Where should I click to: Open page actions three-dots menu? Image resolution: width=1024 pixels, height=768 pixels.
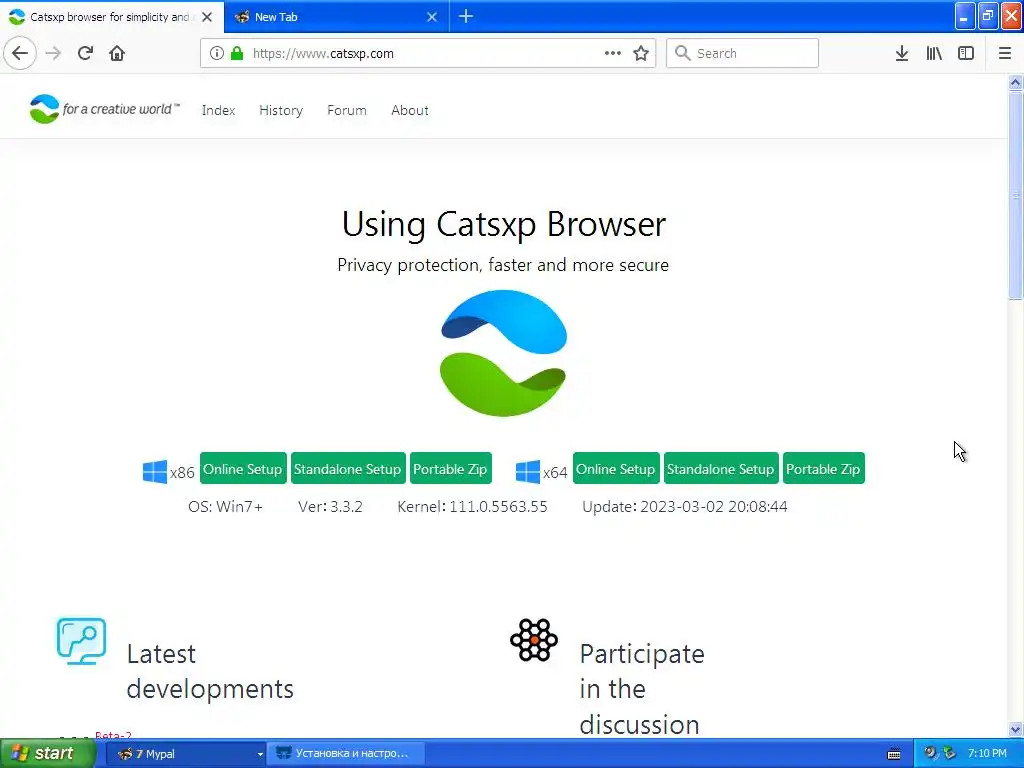point(613,53)
